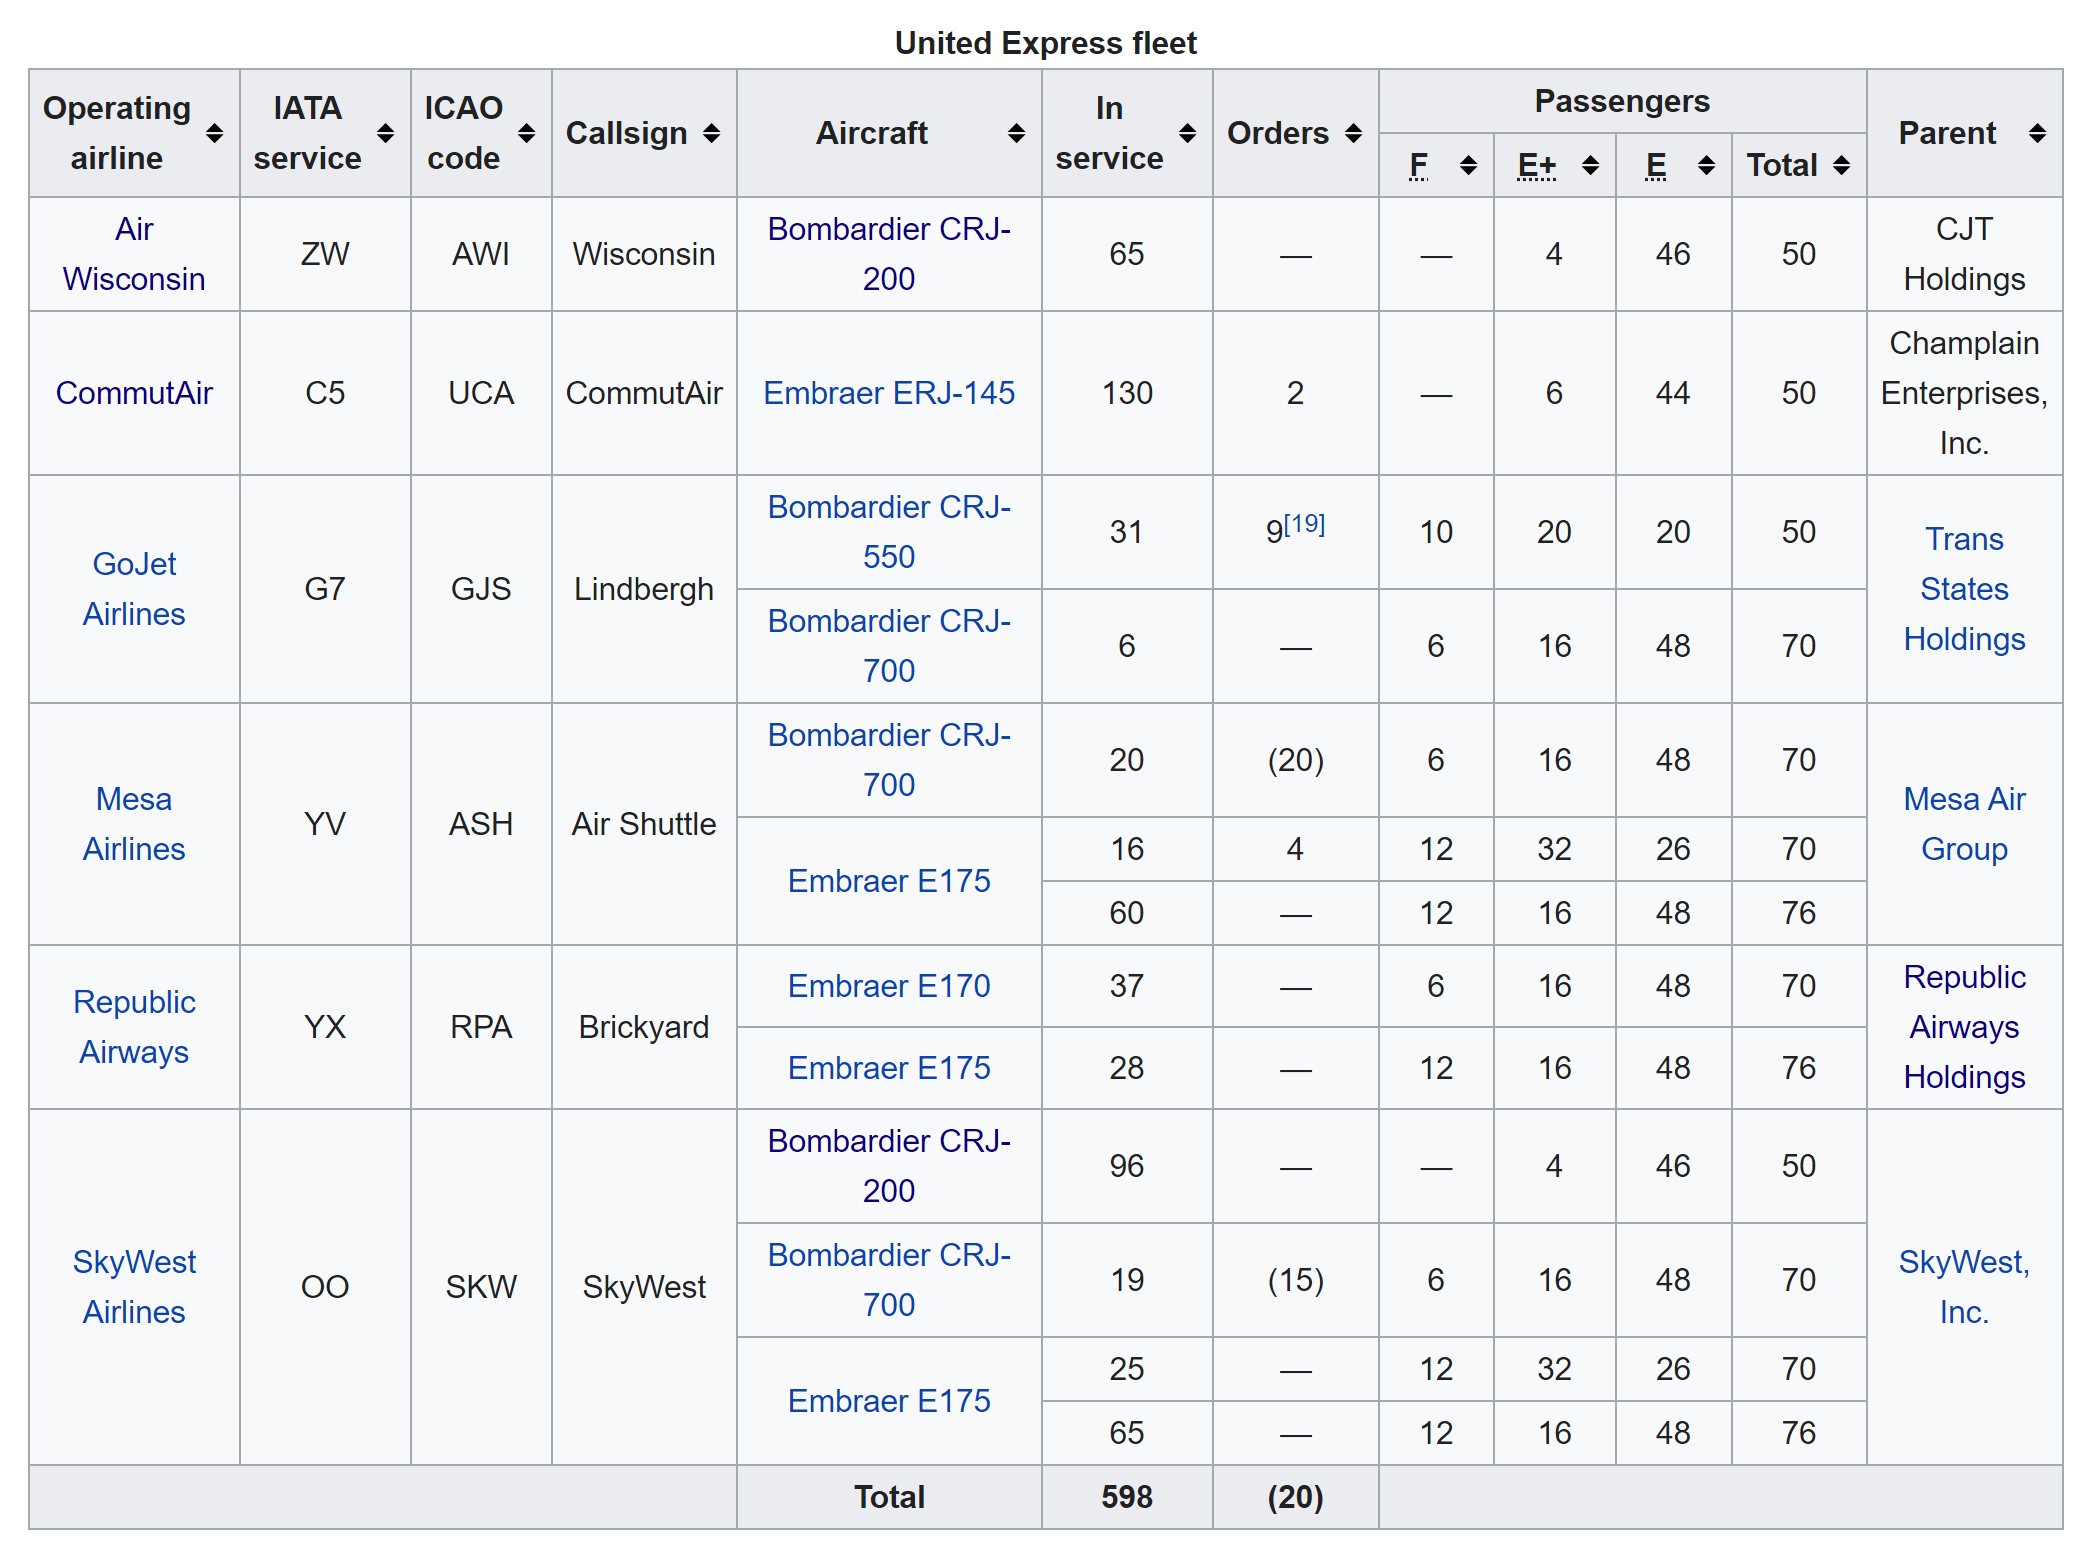Sort by Aircraft column arrows
This screenshot has width=2091, height=1557.
click(x=1016, y=134)
